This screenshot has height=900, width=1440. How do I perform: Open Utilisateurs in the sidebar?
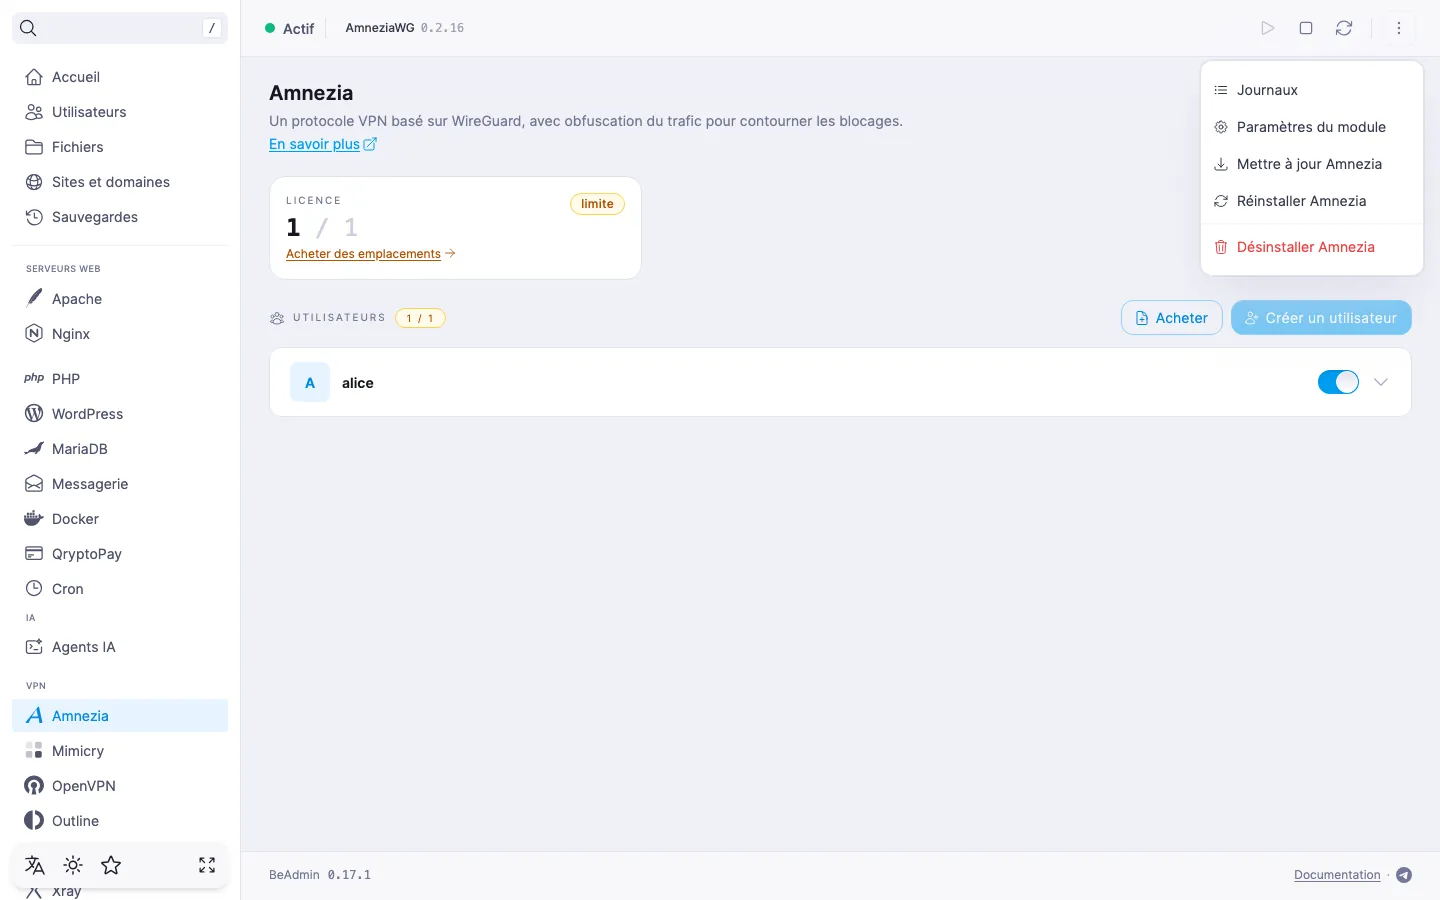click(x=120, y=112)
